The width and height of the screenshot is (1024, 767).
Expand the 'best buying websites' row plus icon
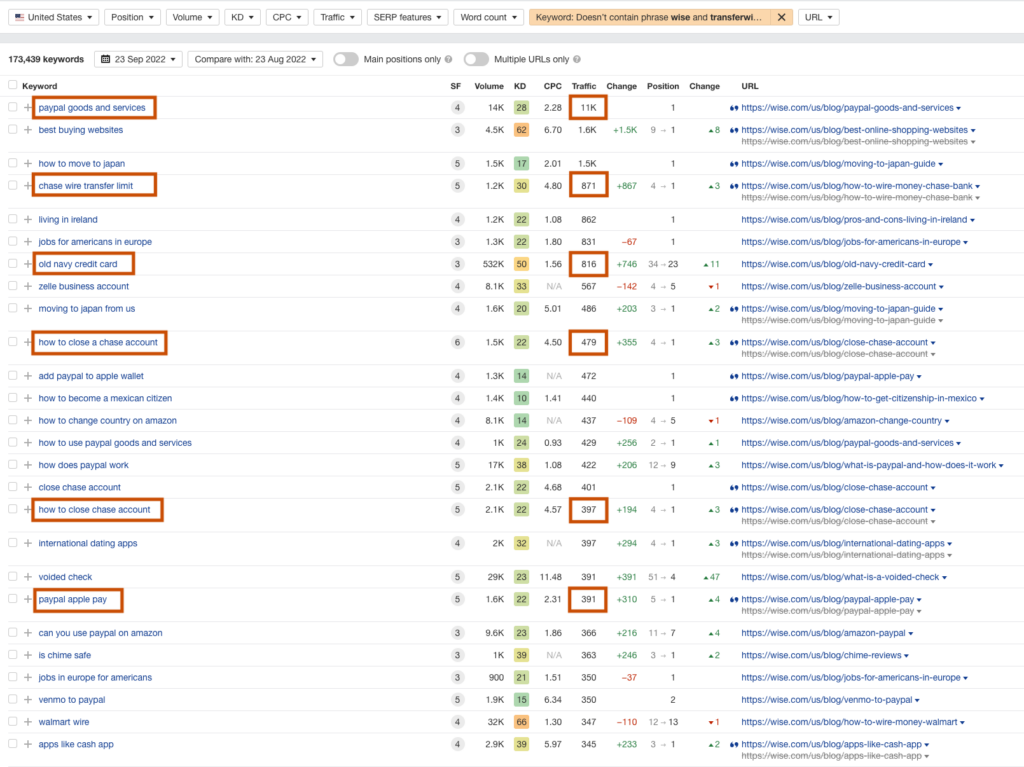[x=27, y=130]
